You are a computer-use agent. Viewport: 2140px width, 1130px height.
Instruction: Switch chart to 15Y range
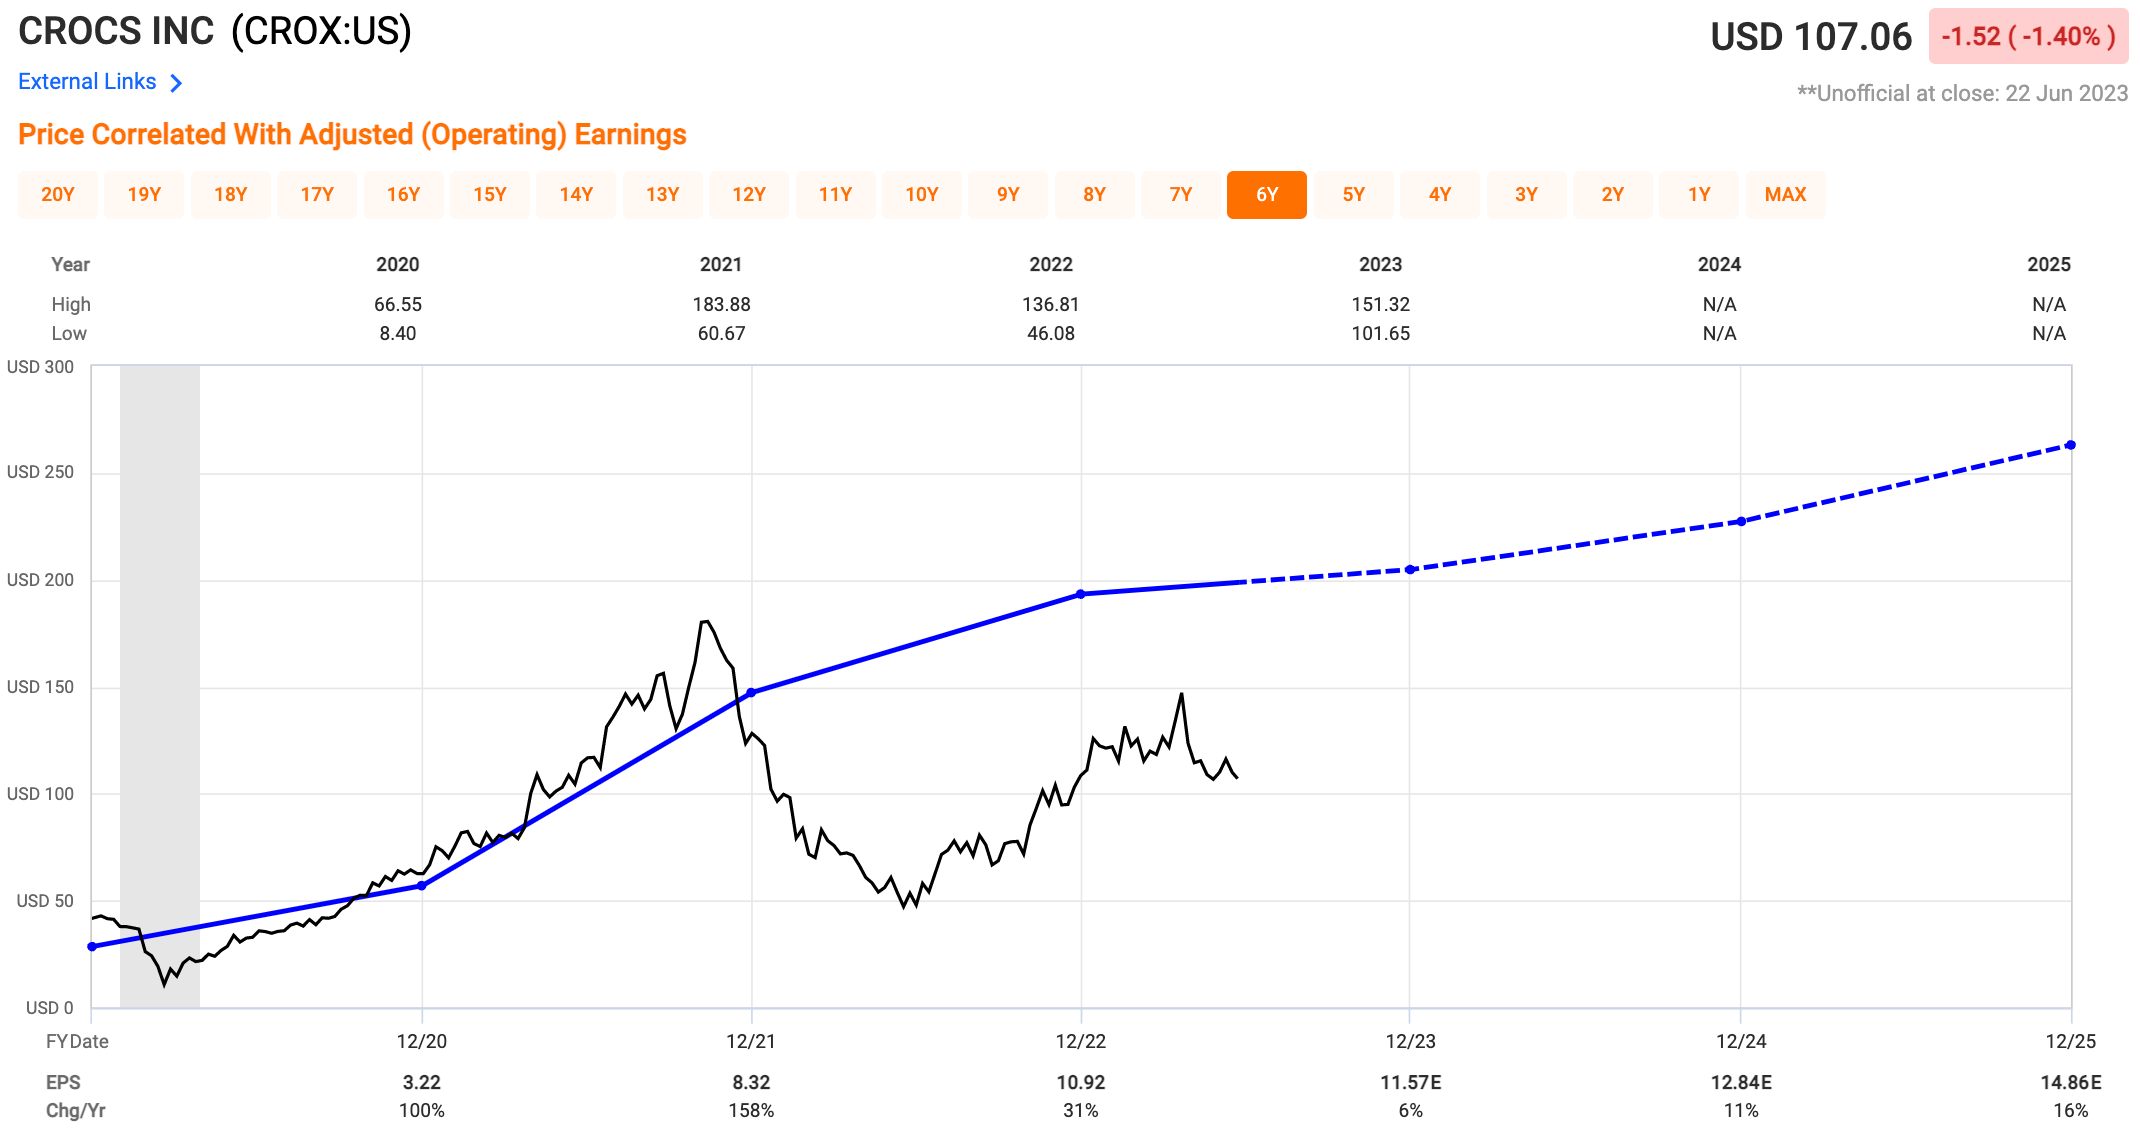[490, 195]
